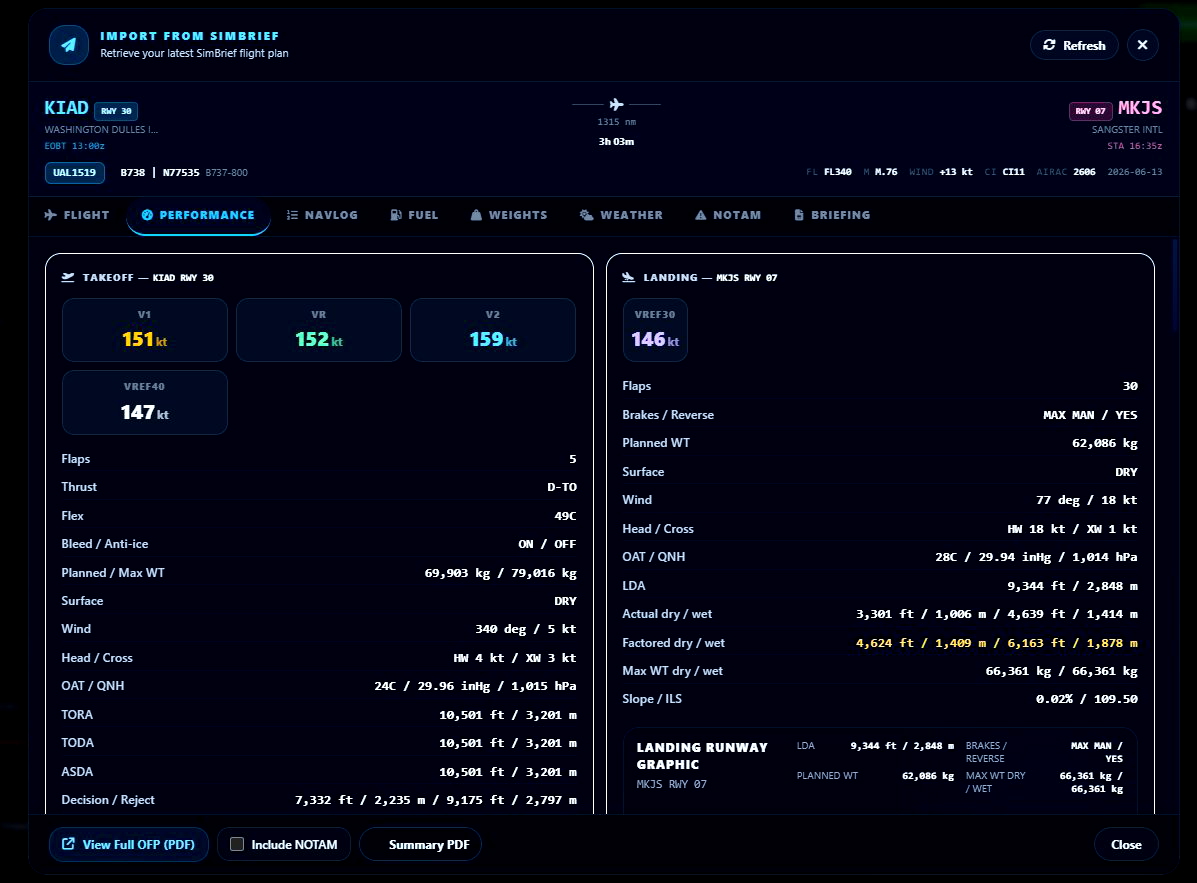Image resolution: width=1197 pixels, height=883 pixels.
Task: Select the VR 152 kt speed card
Action: click(319, 330)
